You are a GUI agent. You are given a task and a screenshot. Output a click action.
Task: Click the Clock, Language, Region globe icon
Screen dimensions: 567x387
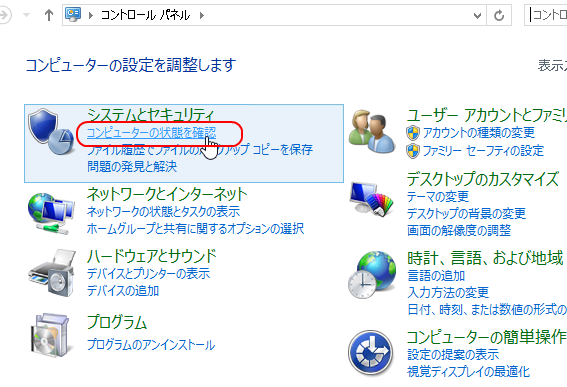tap(372, 275)
